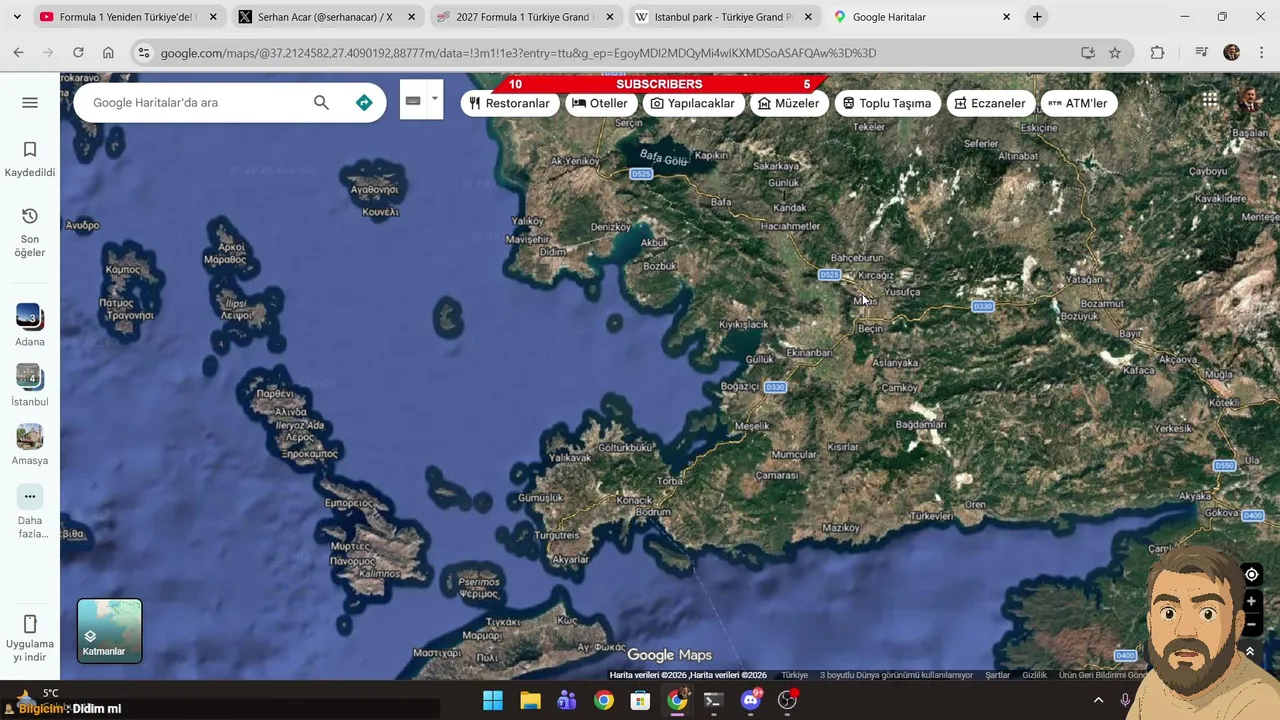The width and height of the screenshot is (1280, 720).
Task: Open Terminal from taskbar
Action: 713,700
